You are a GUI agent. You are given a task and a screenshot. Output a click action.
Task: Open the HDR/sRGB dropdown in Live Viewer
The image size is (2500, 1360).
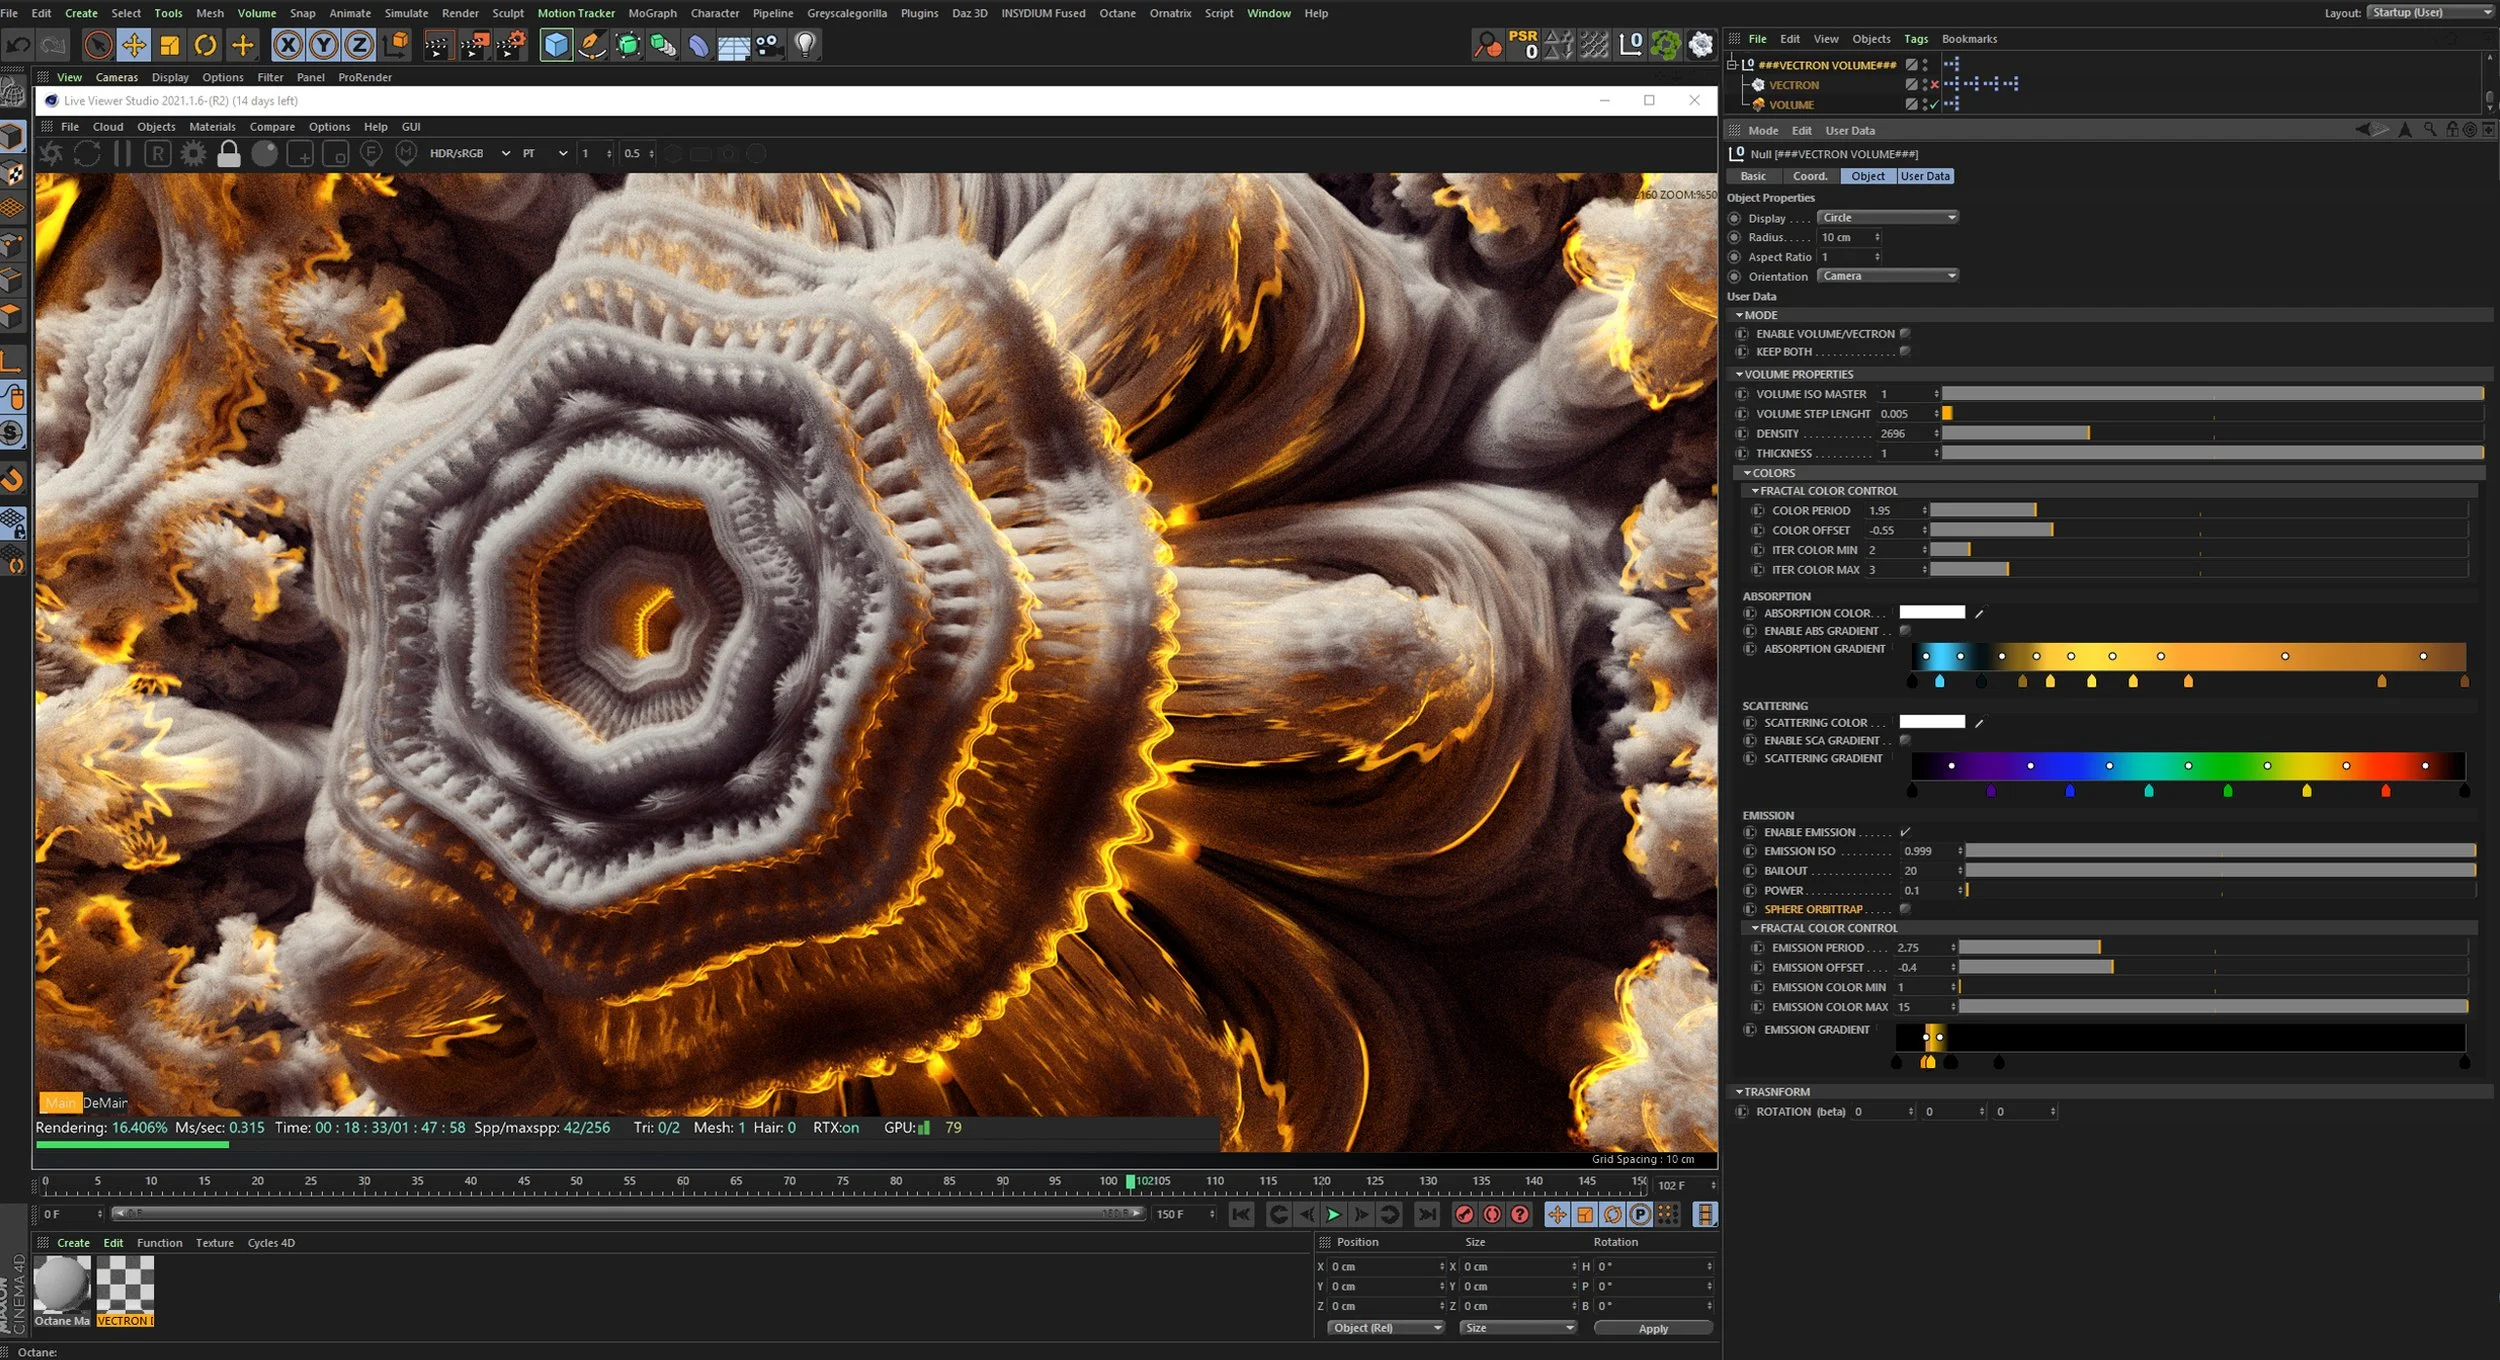[x=470, y=154]
